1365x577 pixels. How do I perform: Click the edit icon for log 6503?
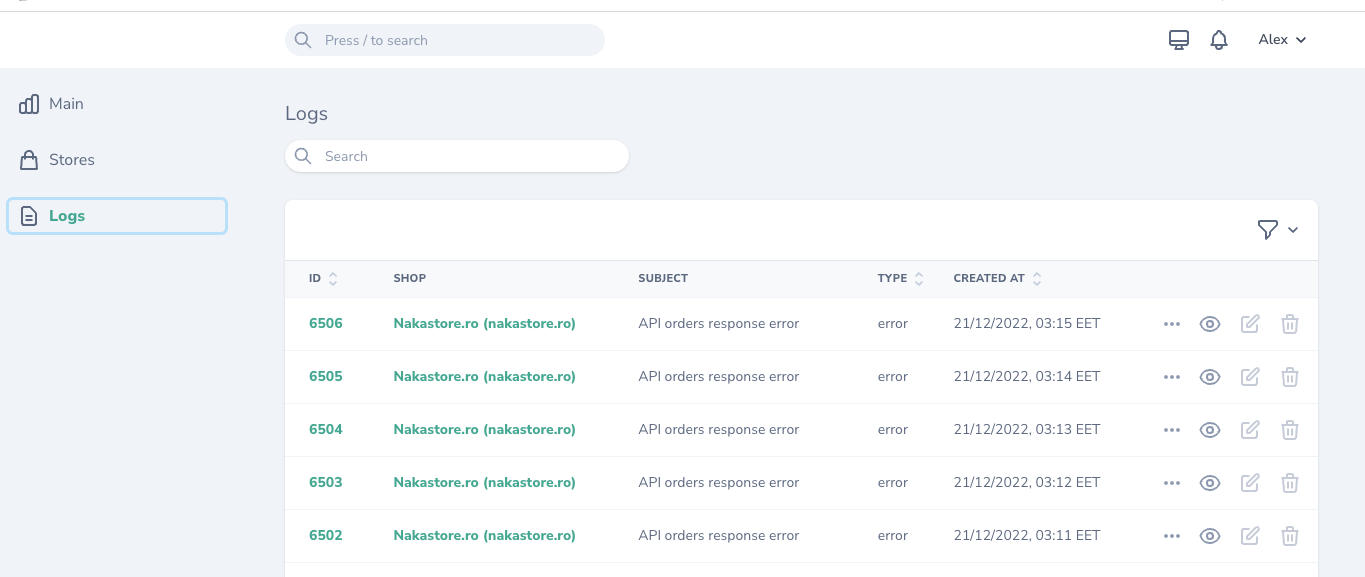pos(1250,483)
